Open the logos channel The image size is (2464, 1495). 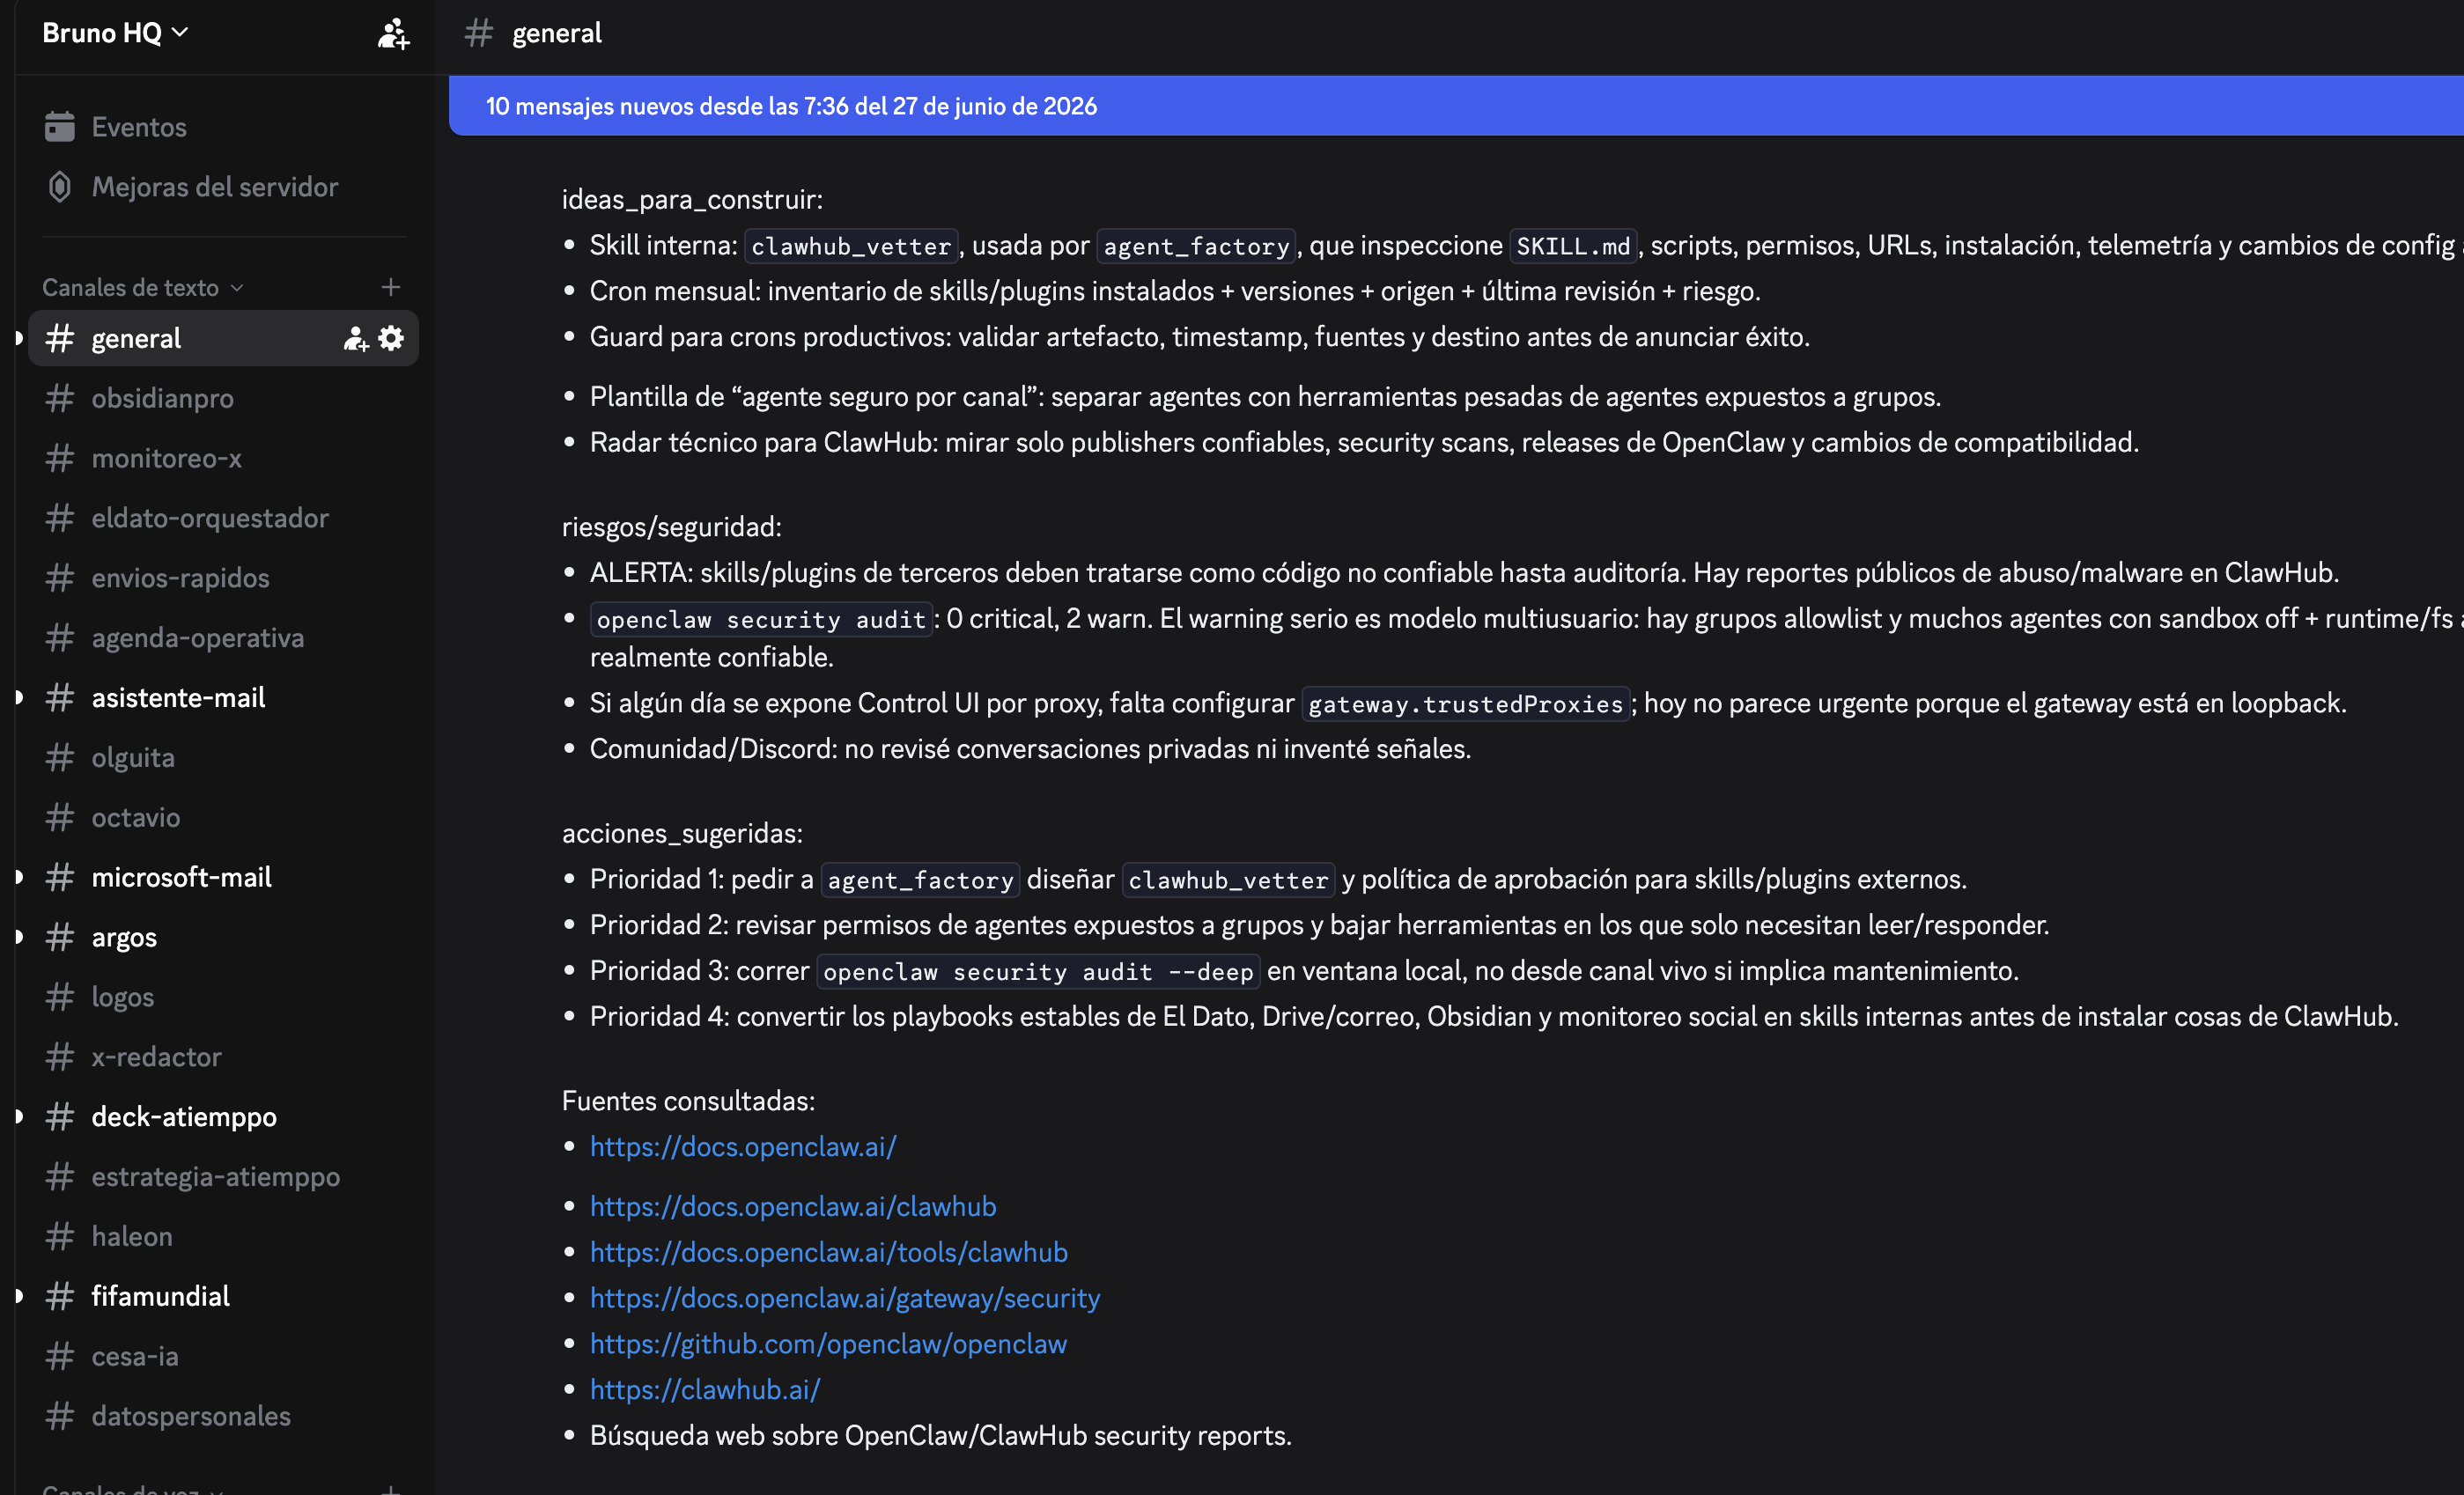[x=223, y=997]
